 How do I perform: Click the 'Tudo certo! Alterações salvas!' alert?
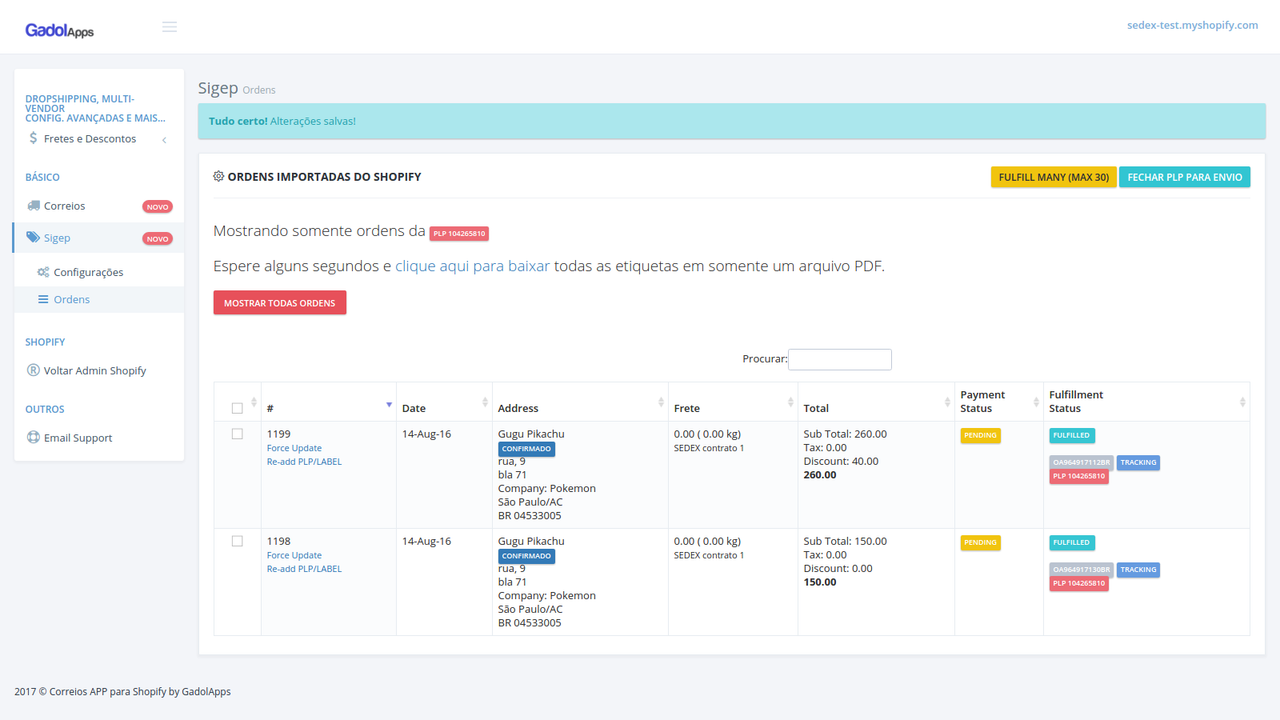[734, 121]
